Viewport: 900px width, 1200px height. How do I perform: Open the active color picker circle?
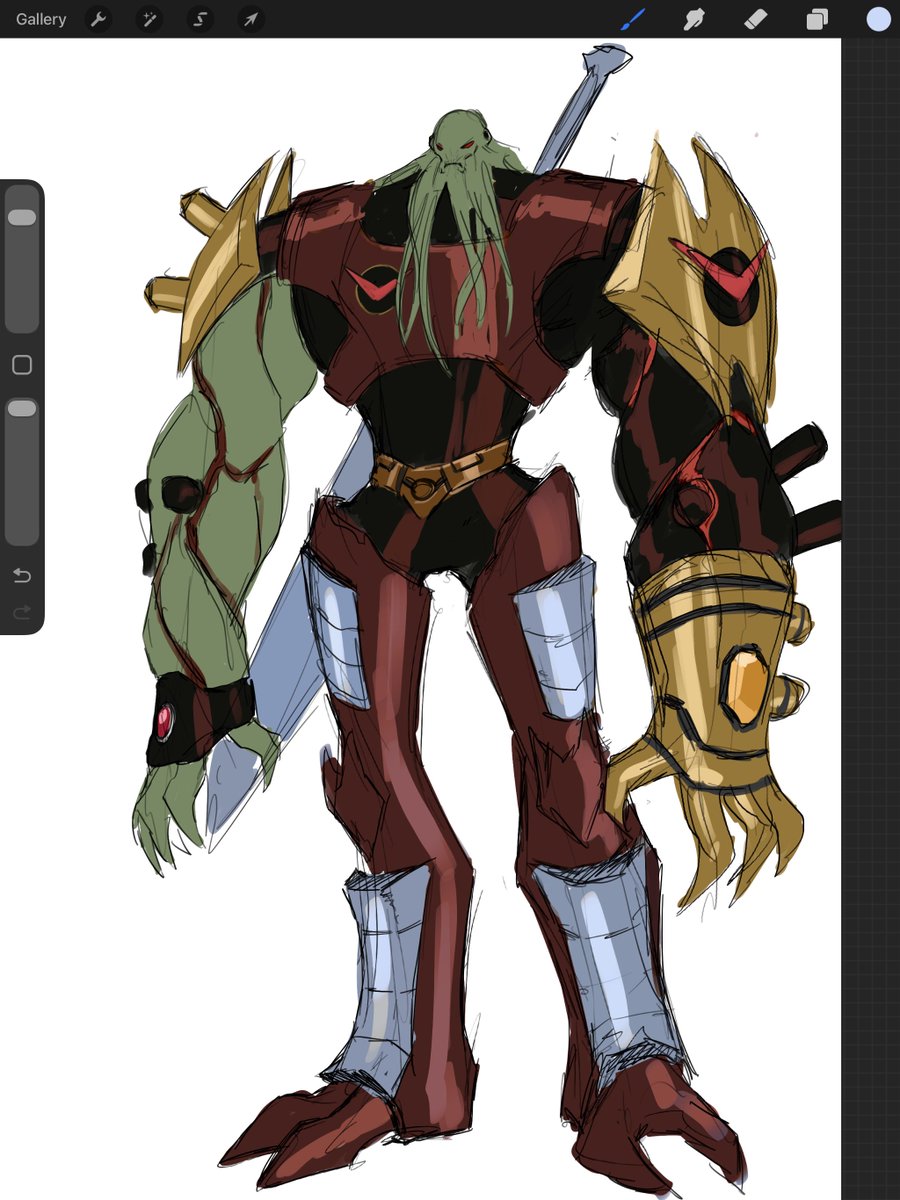click(x=878, y=19)
